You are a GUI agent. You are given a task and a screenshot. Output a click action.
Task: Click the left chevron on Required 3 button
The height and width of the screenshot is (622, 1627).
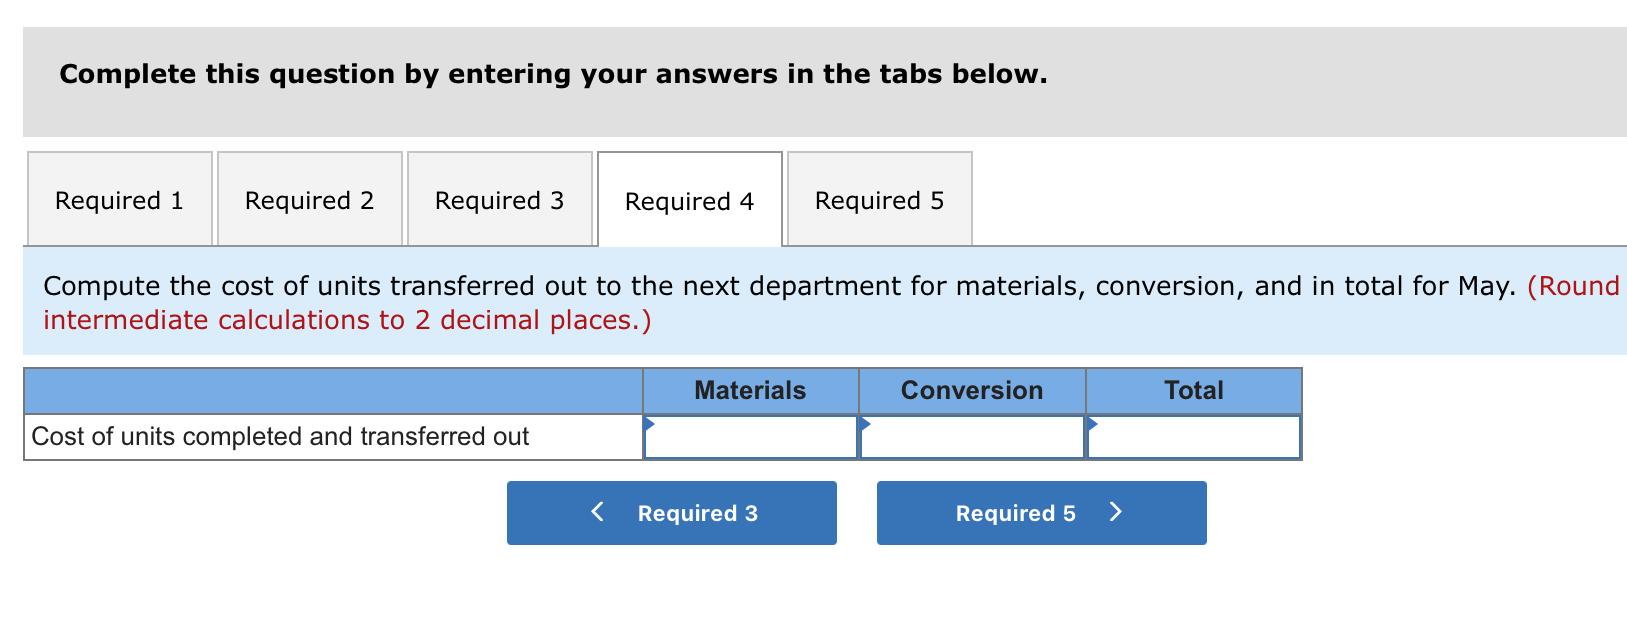[597, 511]
